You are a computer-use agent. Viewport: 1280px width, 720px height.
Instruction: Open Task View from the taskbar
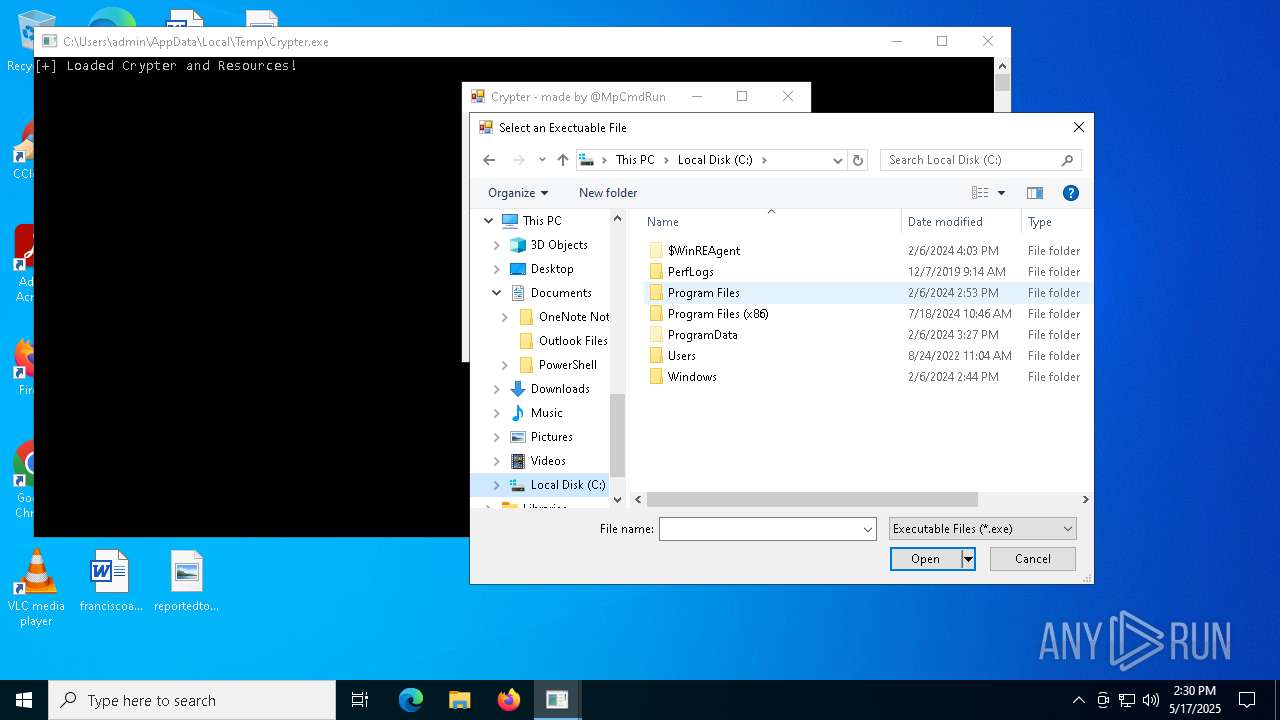360,700
